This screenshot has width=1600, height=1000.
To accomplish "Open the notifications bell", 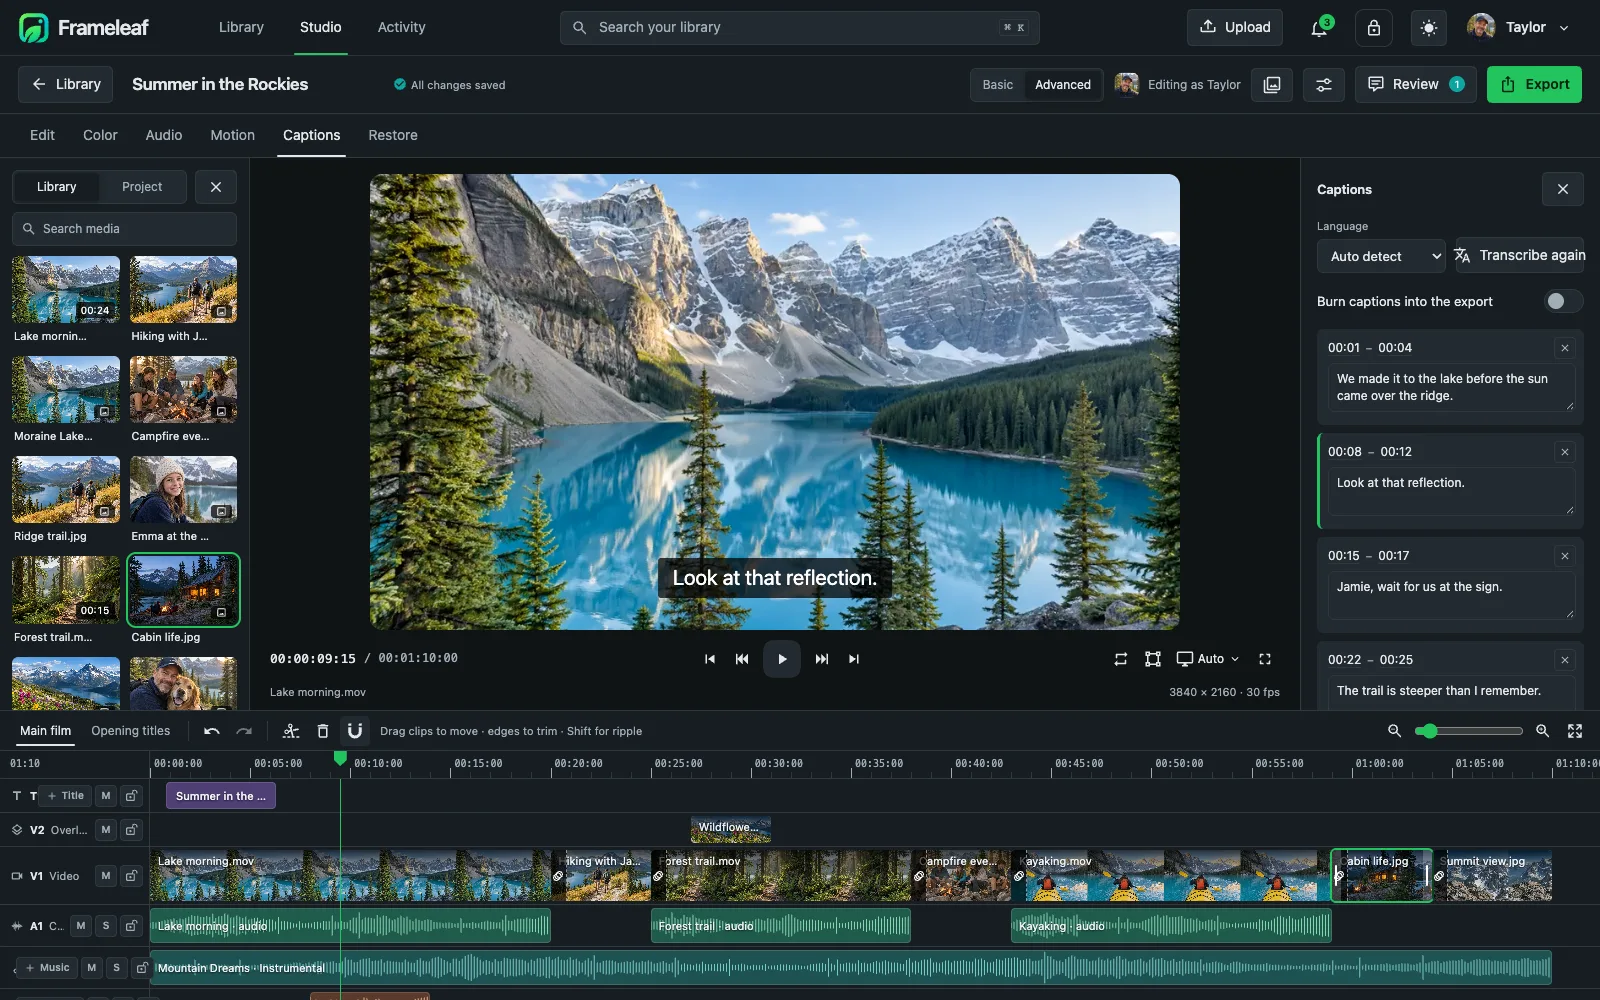I will click(1319, 28).
